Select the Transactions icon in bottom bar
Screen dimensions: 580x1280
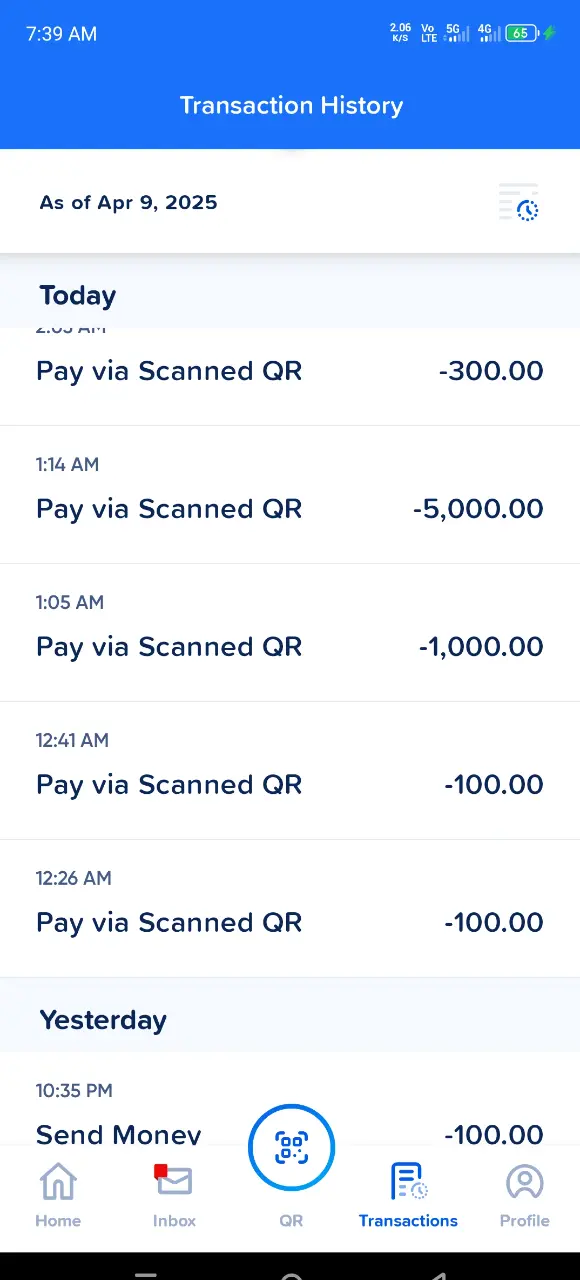(408, 1181)
